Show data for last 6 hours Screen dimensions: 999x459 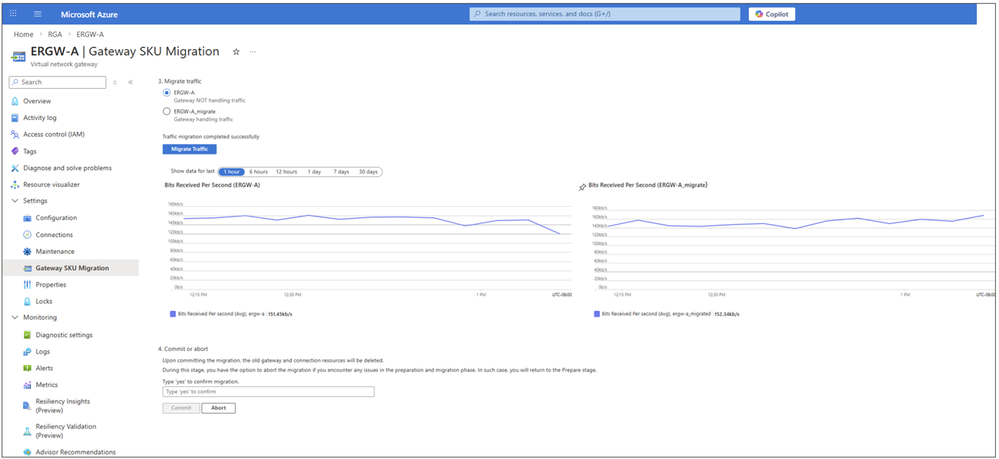(258, 172)
